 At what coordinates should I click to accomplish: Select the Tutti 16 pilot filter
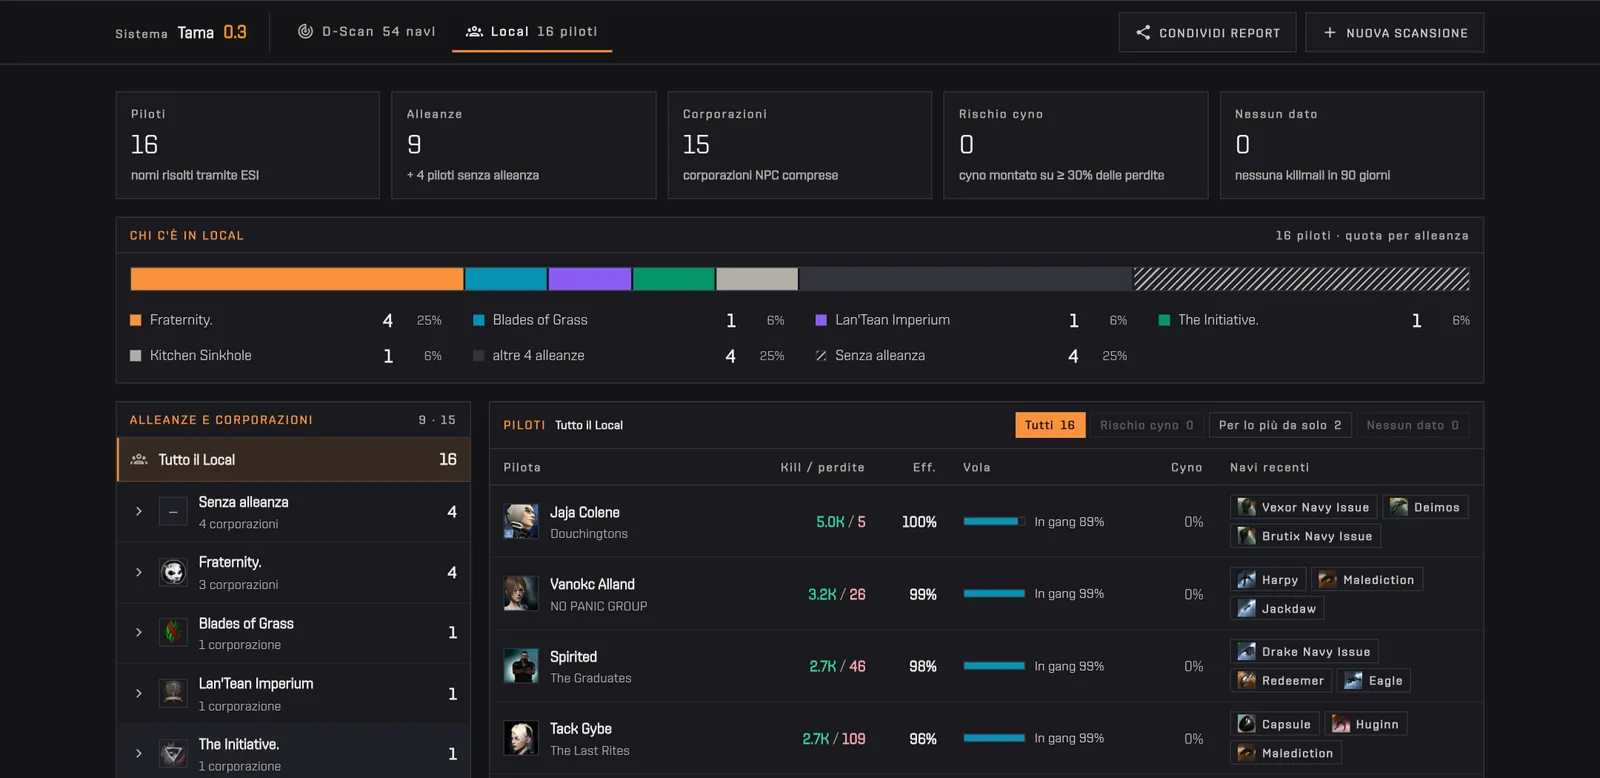(1050, 425)
